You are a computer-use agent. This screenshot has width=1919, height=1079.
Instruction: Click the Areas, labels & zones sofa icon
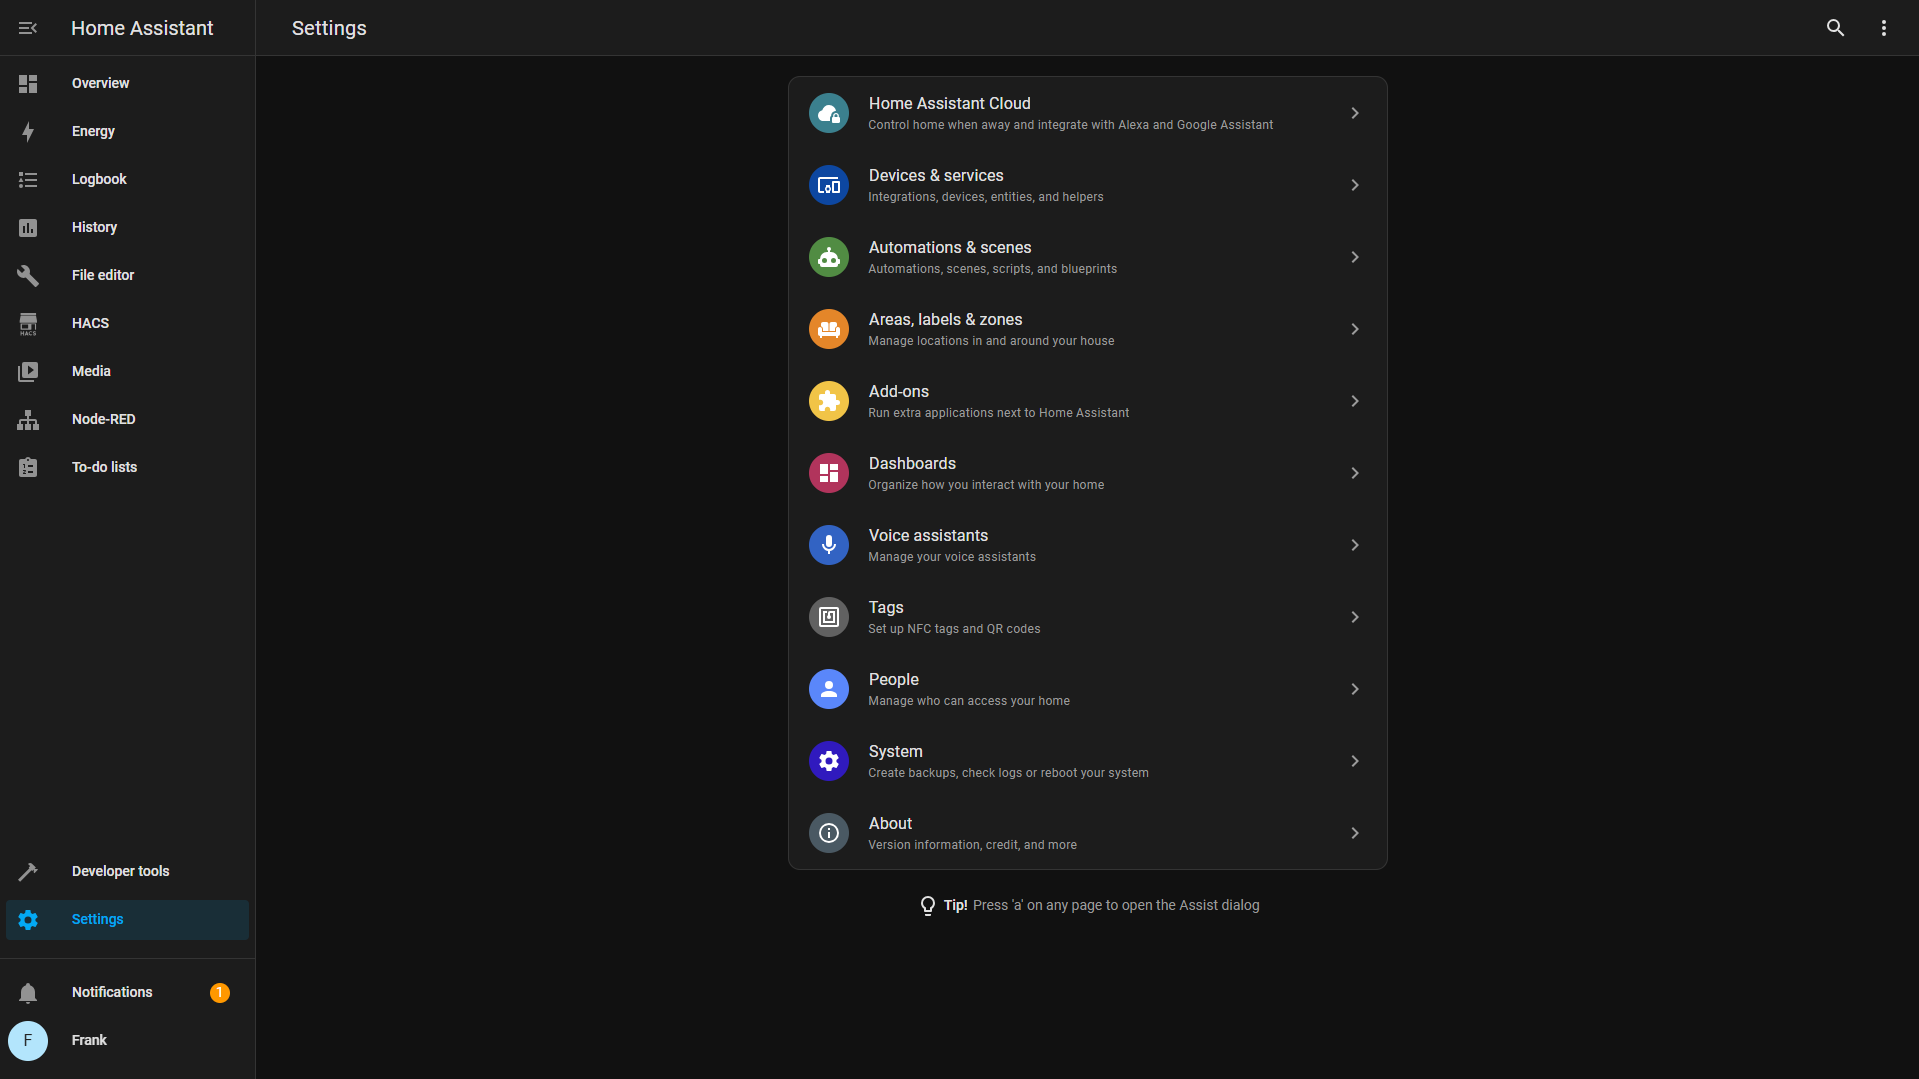coord(829,329)
